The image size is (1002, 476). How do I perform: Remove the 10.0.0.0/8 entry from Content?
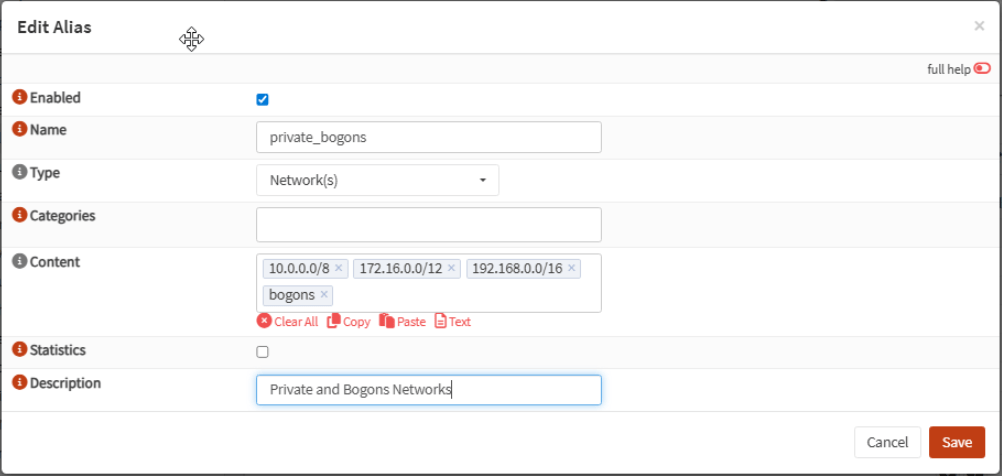coord(339,269)
